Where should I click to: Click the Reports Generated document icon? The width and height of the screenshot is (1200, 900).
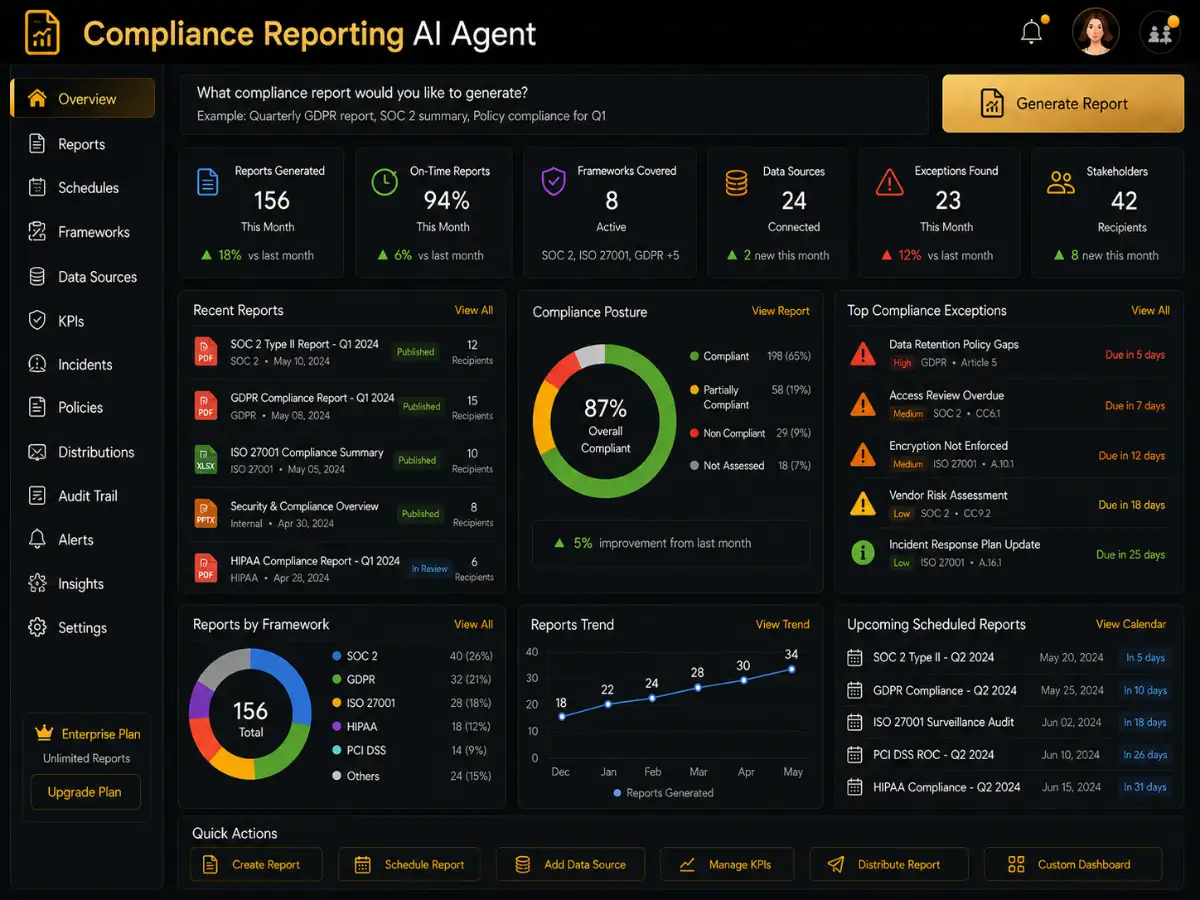pos(207,182)
